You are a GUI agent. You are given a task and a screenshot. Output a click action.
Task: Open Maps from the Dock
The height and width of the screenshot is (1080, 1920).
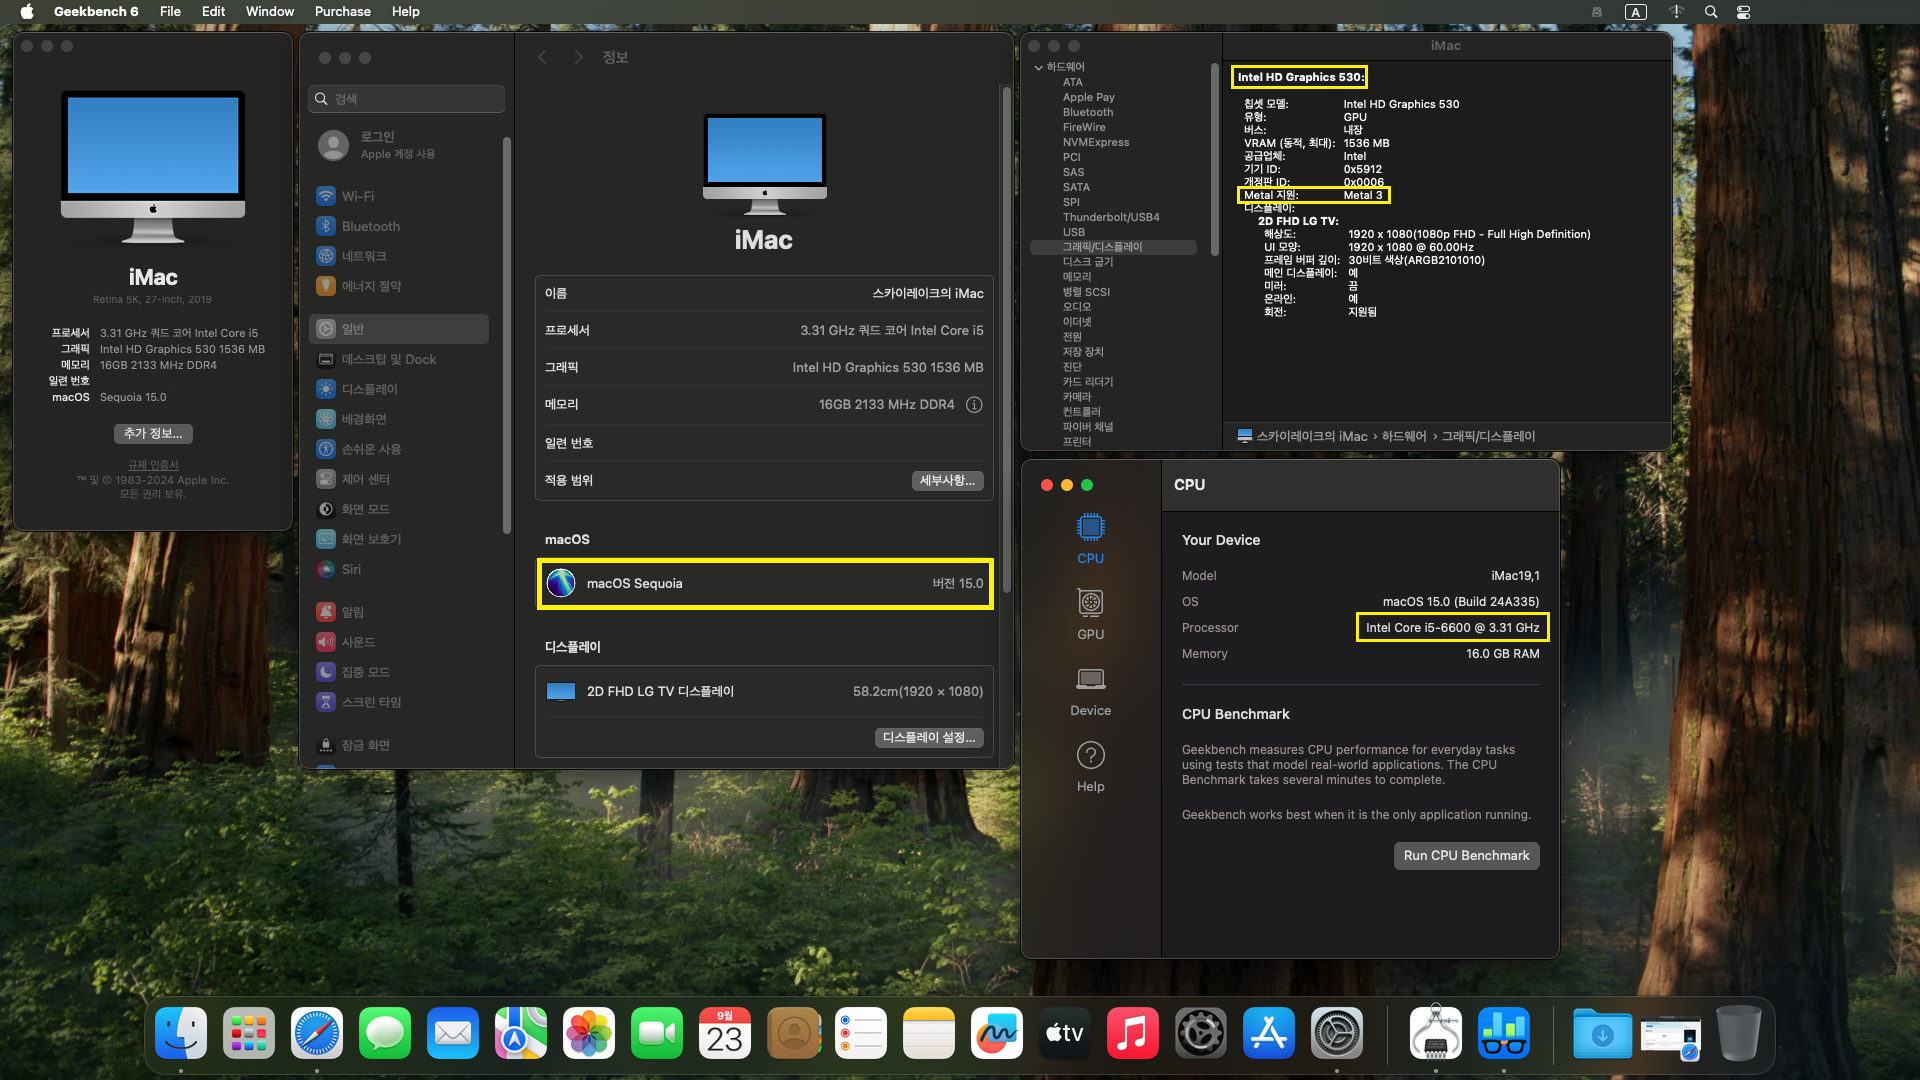521,1033
